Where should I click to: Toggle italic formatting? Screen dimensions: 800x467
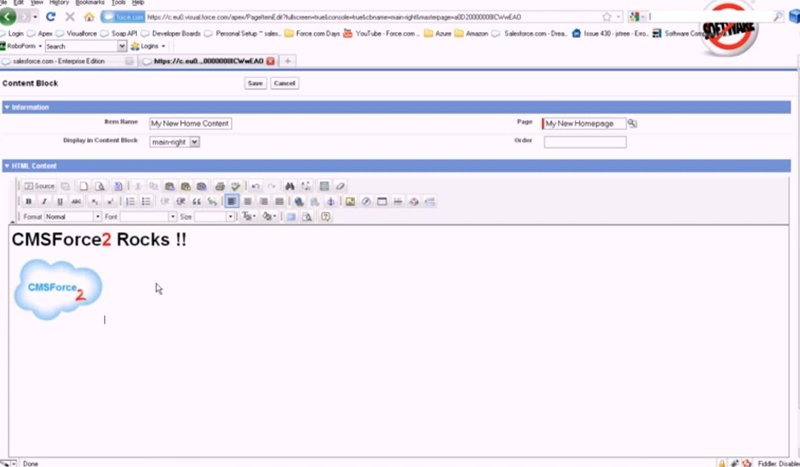[x=44, y=202]
